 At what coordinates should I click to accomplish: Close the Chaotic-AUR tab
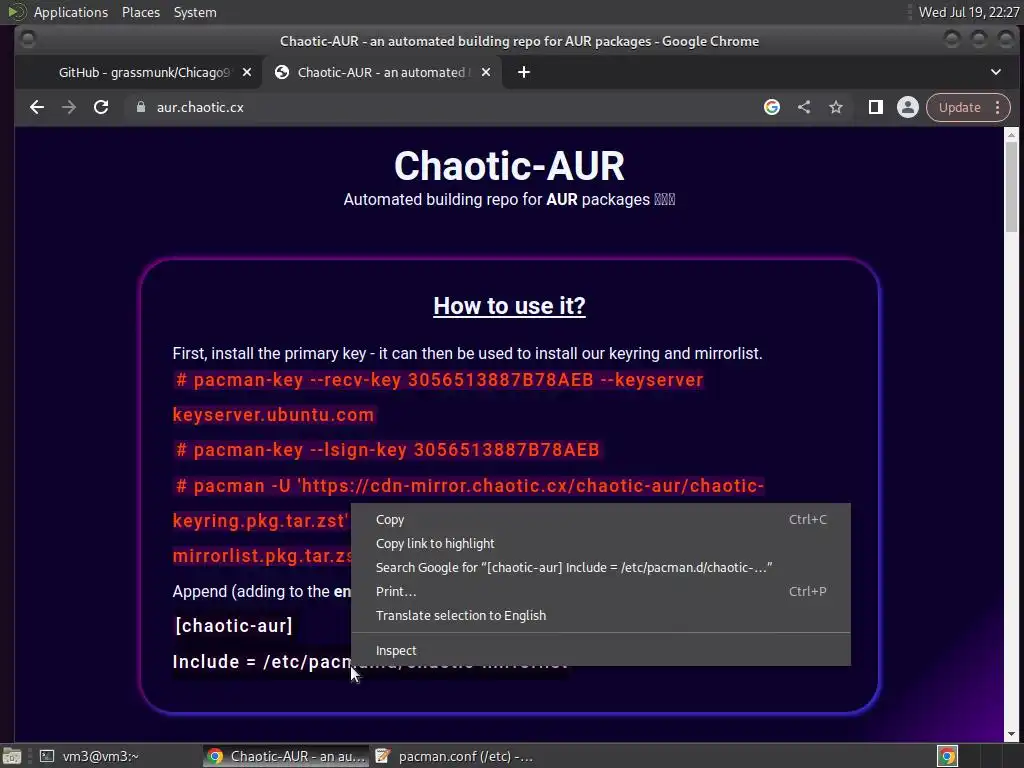(486, 72)
